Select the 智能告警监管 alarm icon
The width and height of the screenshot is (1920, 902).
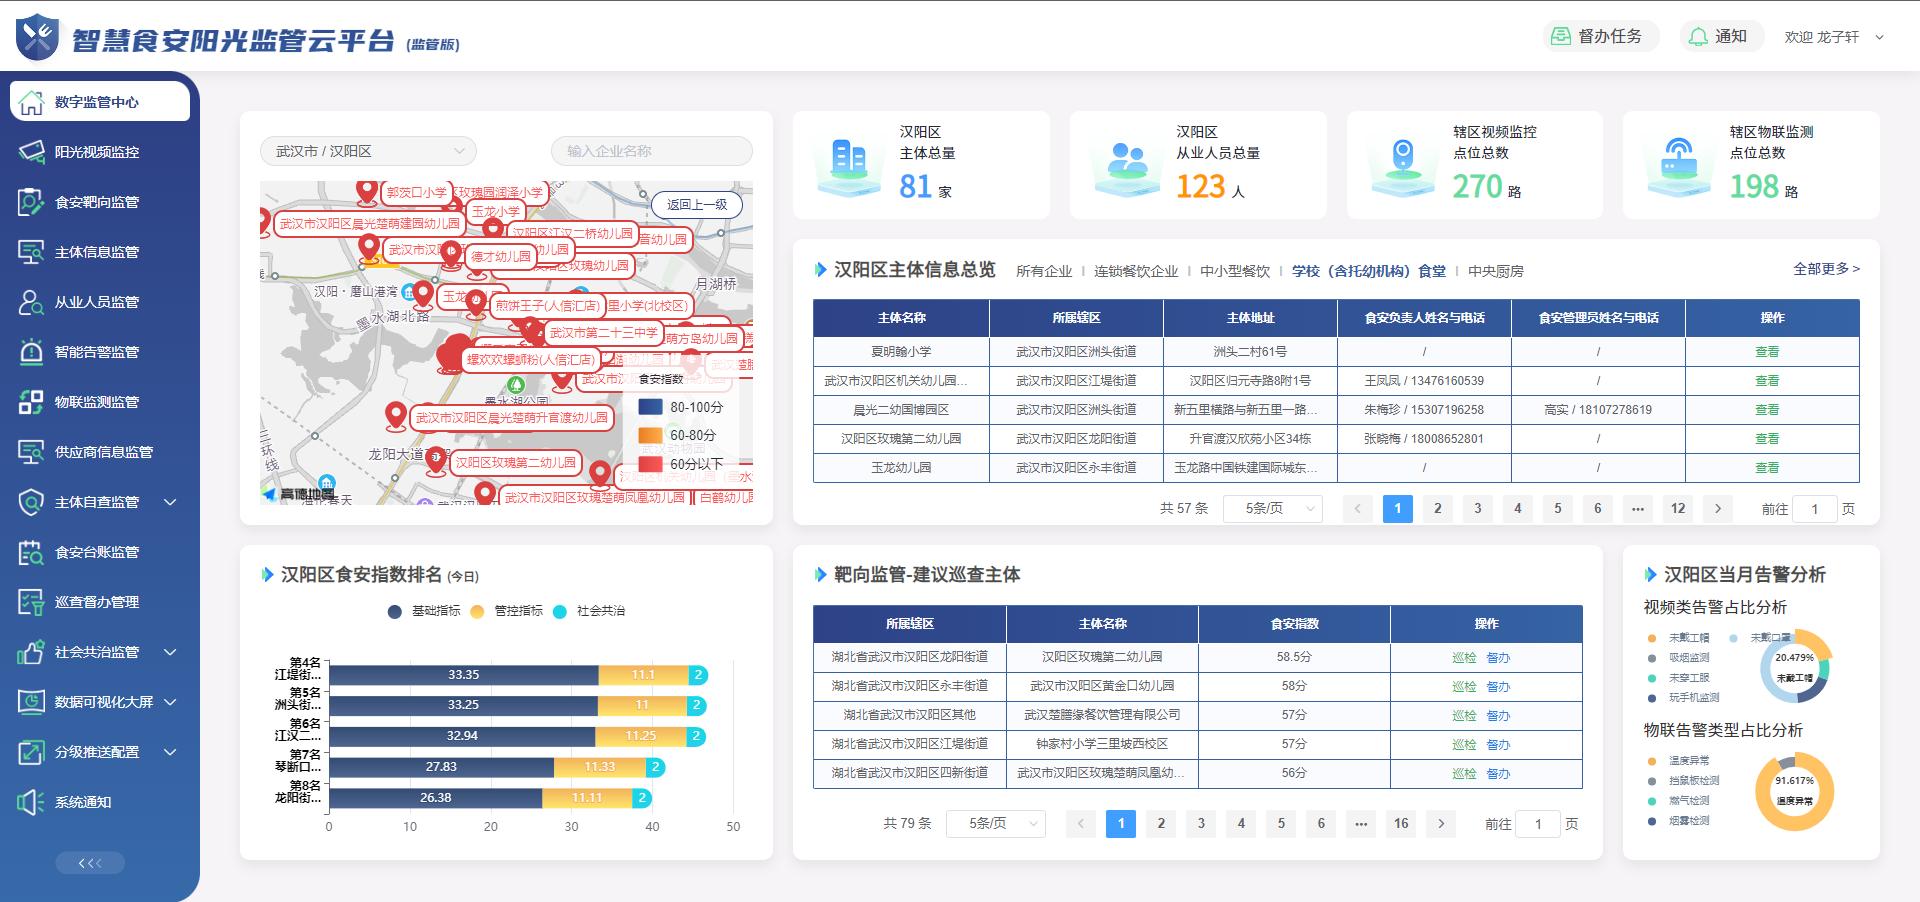coord(32,352)
